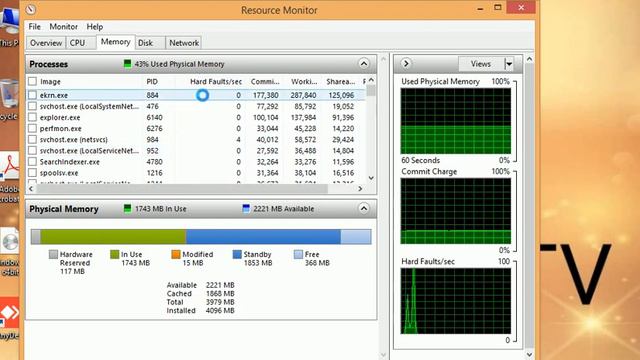Click the Used Physical Memory graph
The width and height of the screenshot is (640, 360).
click(456, 121)
